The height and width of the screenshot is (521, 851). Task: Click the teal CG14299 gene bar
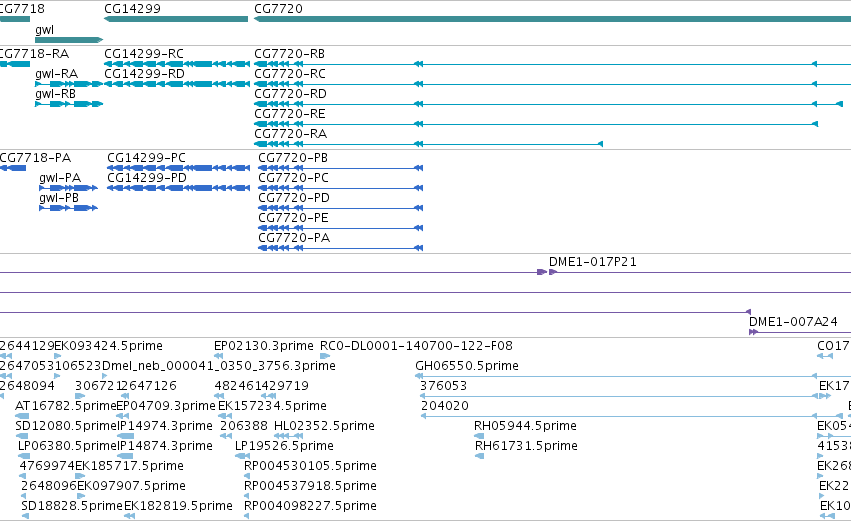click(176, 19)
